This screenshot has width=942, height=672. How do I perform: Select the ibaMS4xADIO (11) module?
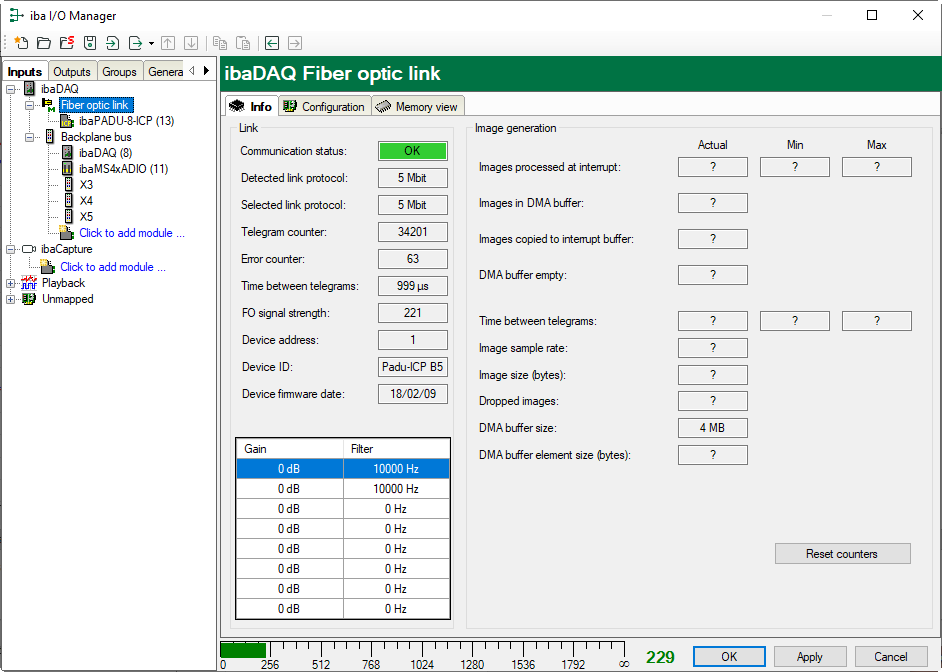pos(123,169)
